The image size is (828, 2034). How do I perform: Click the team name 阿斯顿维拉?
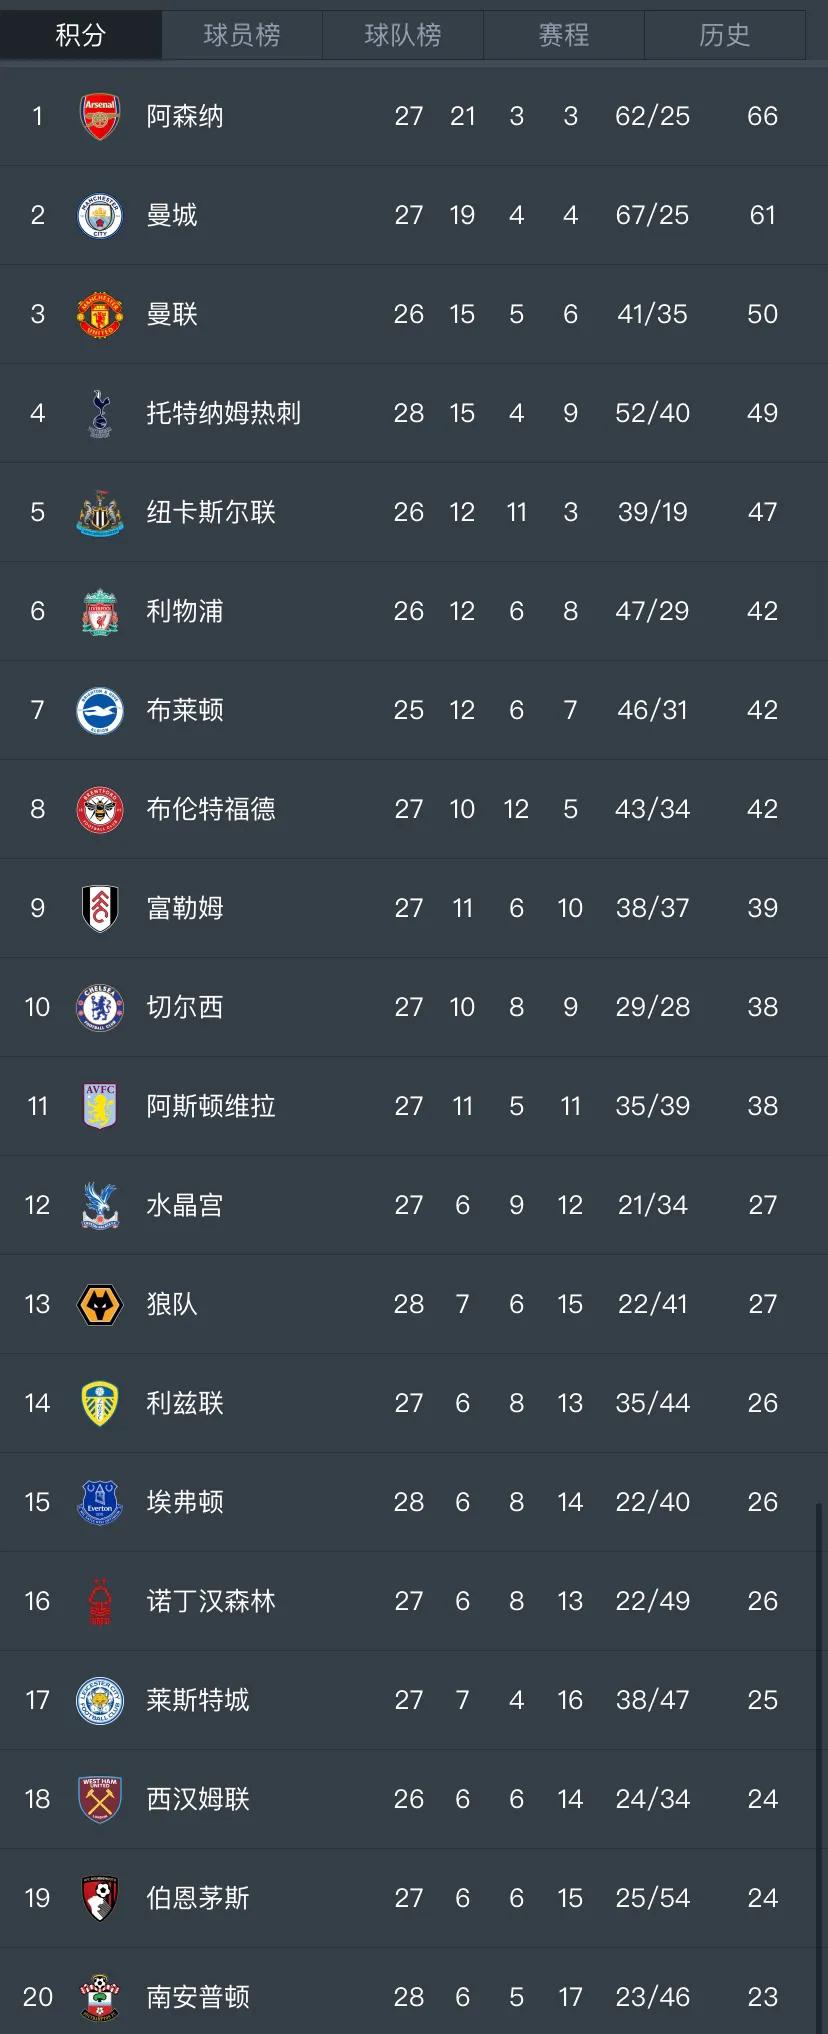211,1106
